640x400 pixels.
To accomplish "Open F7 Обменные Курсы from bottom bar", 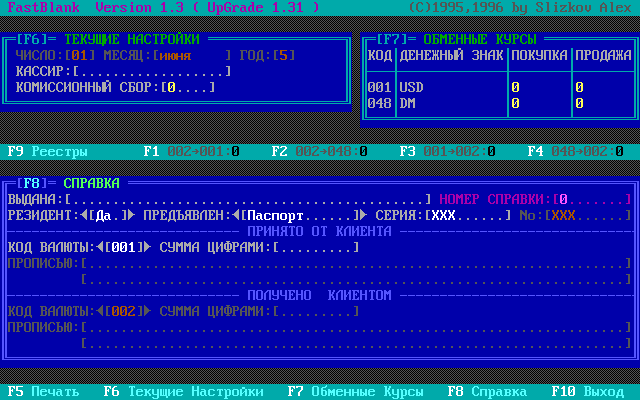I will (x=354, y=392).
